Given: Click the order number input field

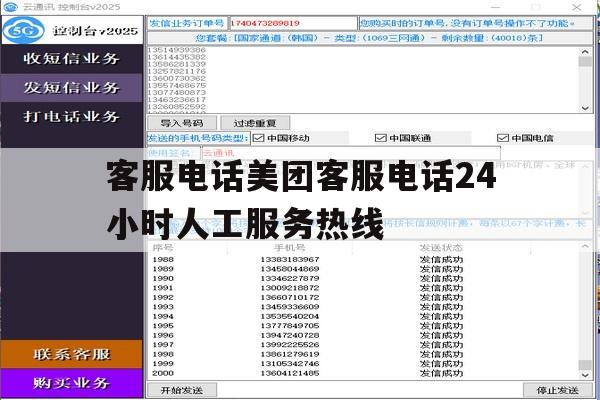Looking at the screenshot, I should [x=293, y=23].
